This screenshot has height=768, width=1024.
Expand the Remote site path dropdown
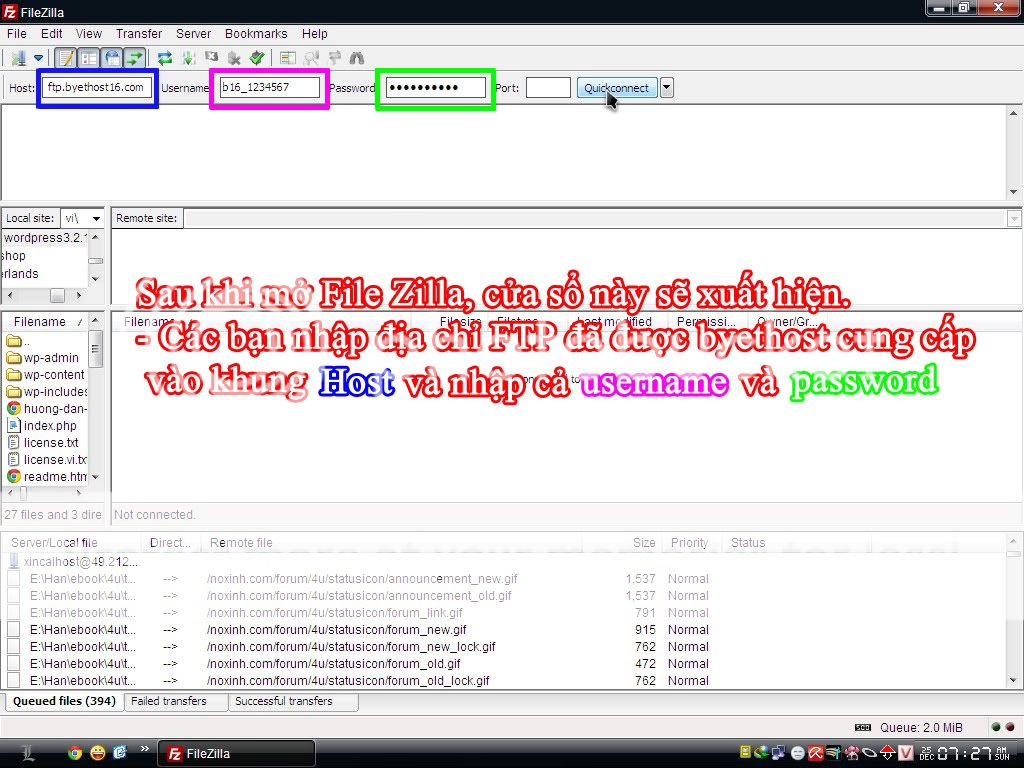tap(1014, 219)
